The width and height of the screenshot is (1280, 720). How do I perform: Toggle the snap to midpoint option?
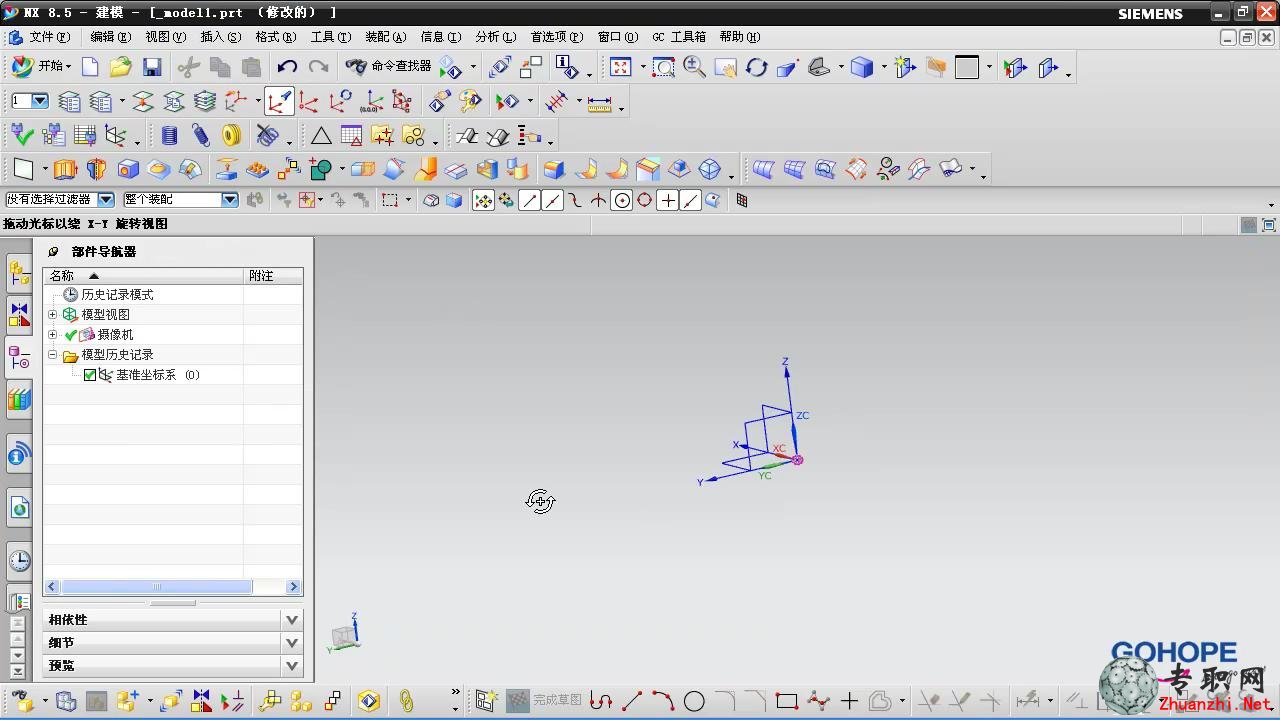coord(552,200)
